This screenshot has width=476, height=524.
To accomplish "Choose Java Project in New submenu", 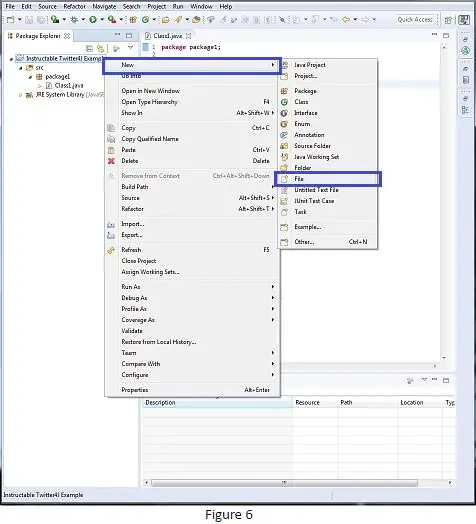I will (328, 65).
